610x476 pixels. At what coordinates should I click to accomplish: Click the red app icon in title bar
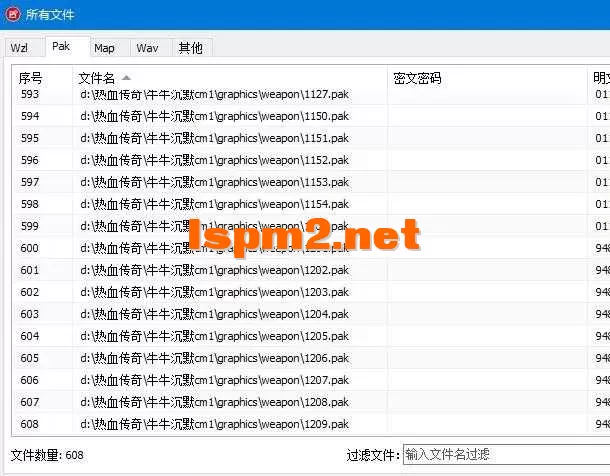point(12,14)
